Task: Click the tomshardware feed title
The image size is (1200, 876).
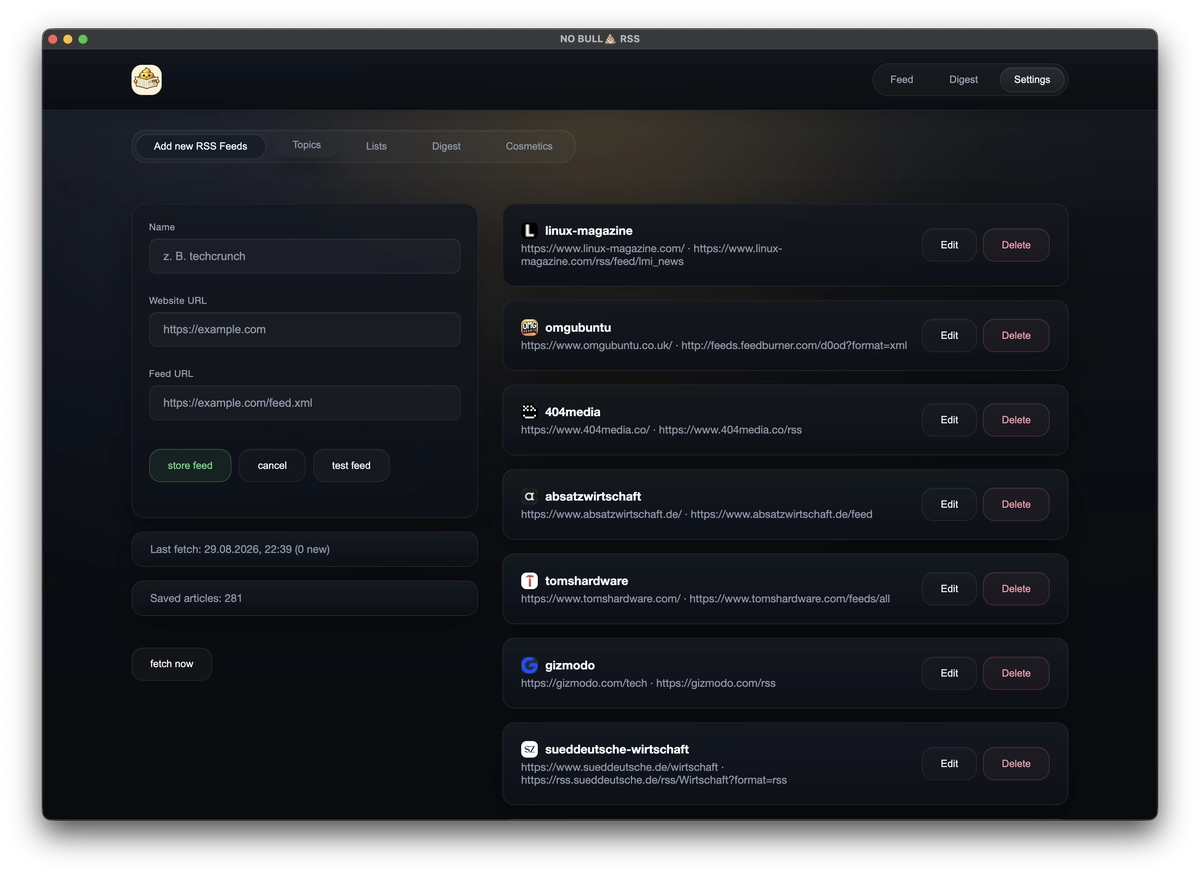Action: 587,581
